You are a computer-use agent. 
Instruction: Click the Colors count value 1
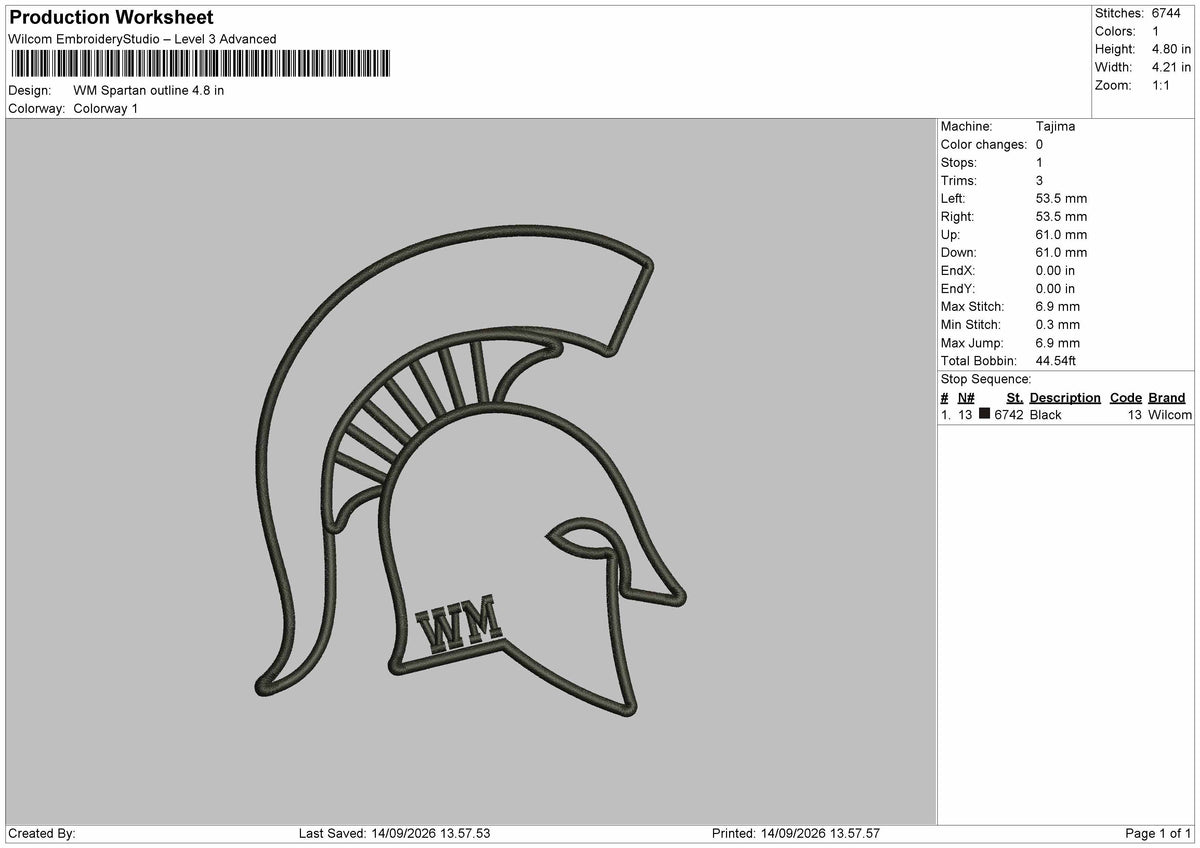point(1156,31)
